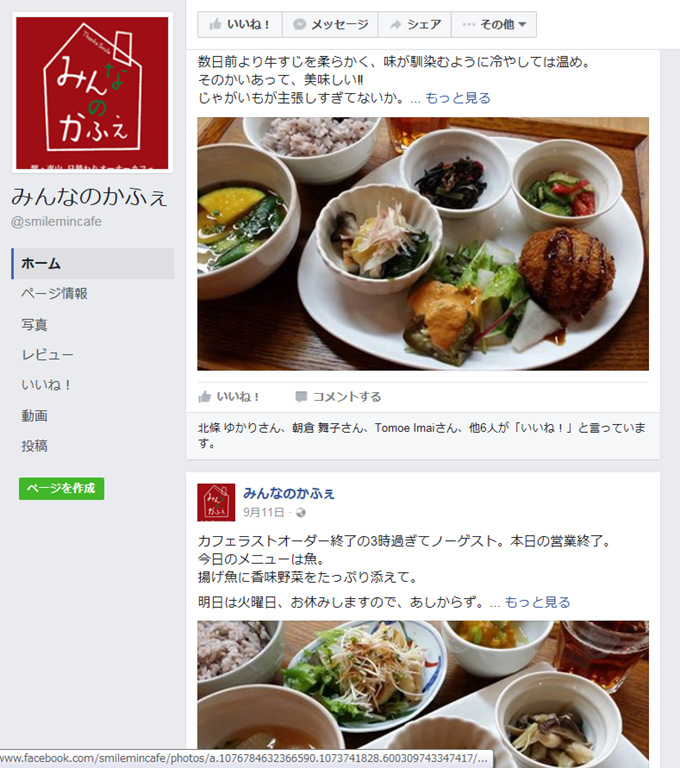This screenshot has width=680, height=768.
Task: Open the 写真 sidebar item
Action: click(x=34, y=324)
